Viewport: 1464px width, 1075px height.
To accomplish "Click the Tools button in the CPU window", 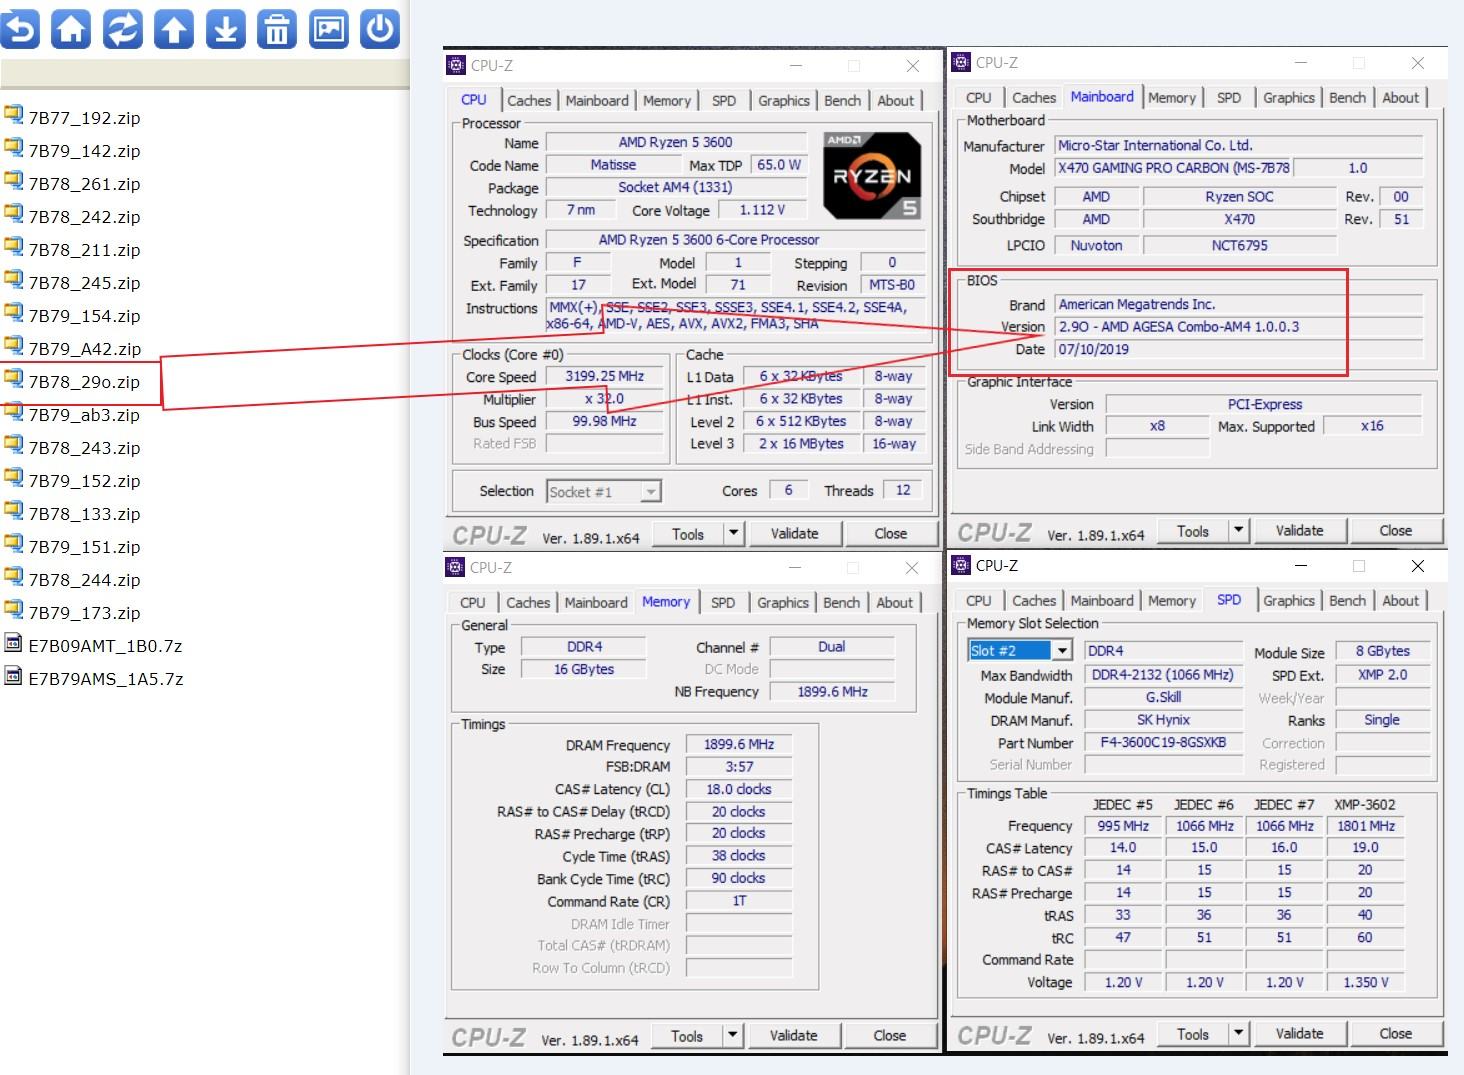I will (687, 534).
